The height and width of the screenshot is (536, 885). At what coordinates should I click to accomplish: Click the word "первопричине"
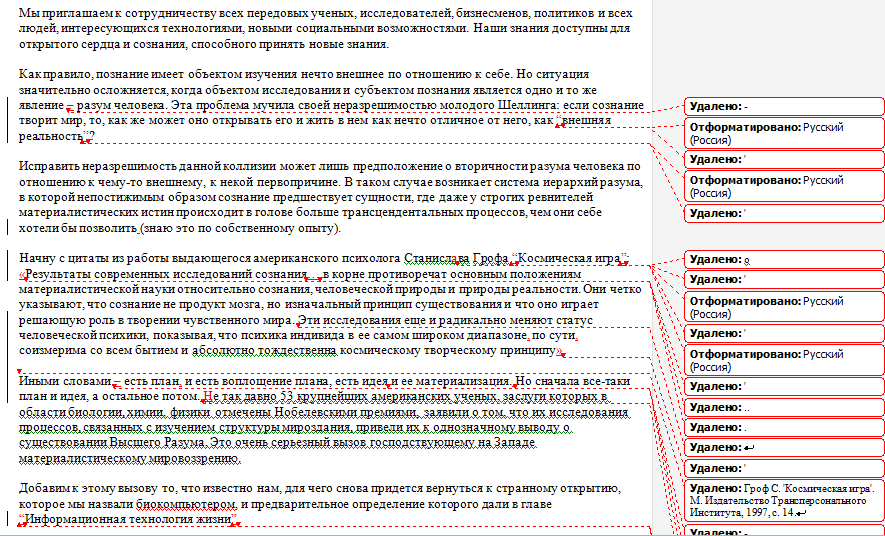[298, 182]
